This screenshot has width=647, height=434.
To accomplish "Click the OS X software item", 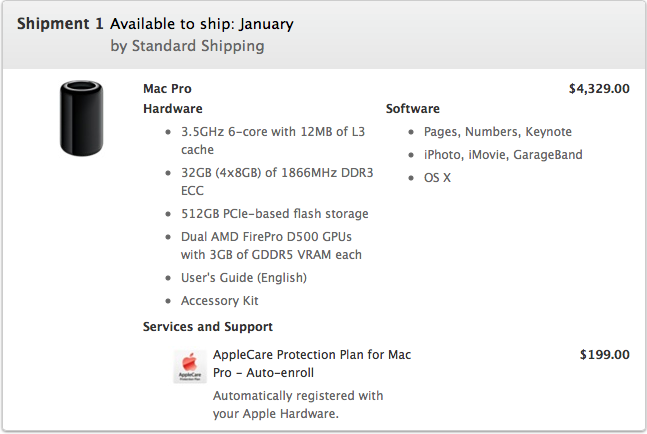I will (x=438, y=178).
